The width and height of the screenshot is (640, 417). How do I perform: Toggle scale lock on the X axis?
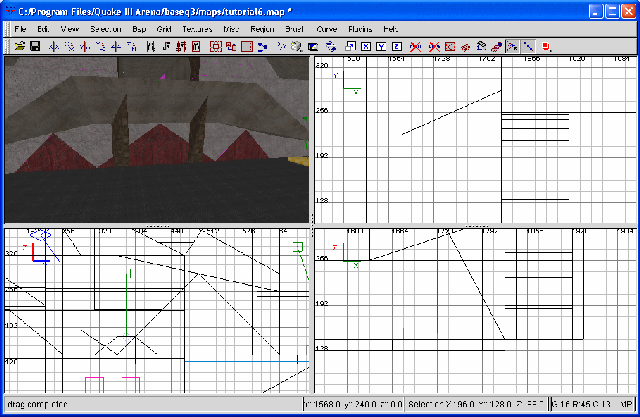tap(366, 47)
